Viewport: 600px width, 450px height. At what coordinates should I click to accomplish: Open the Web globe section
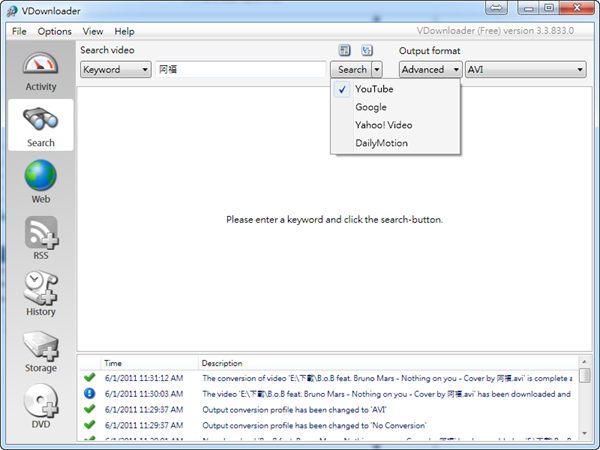click(41, 181)
